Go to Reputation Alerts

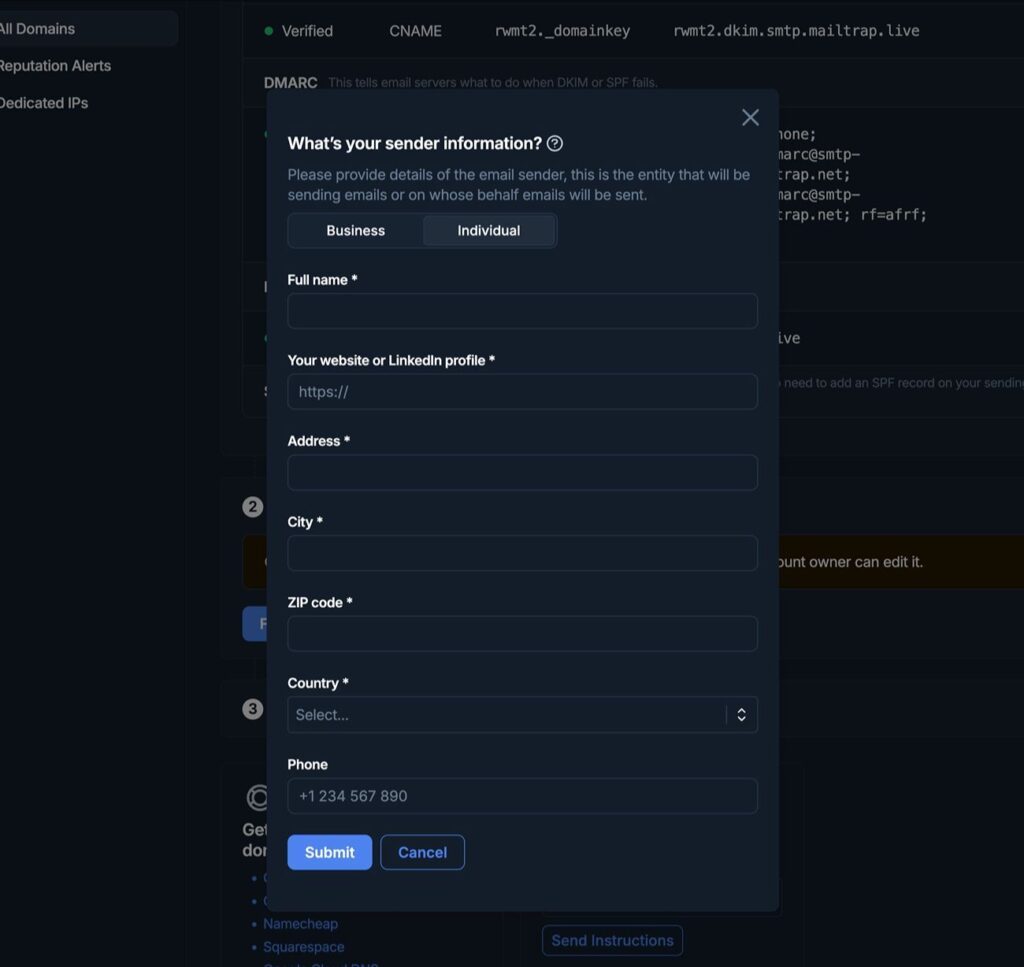point(55,66)
